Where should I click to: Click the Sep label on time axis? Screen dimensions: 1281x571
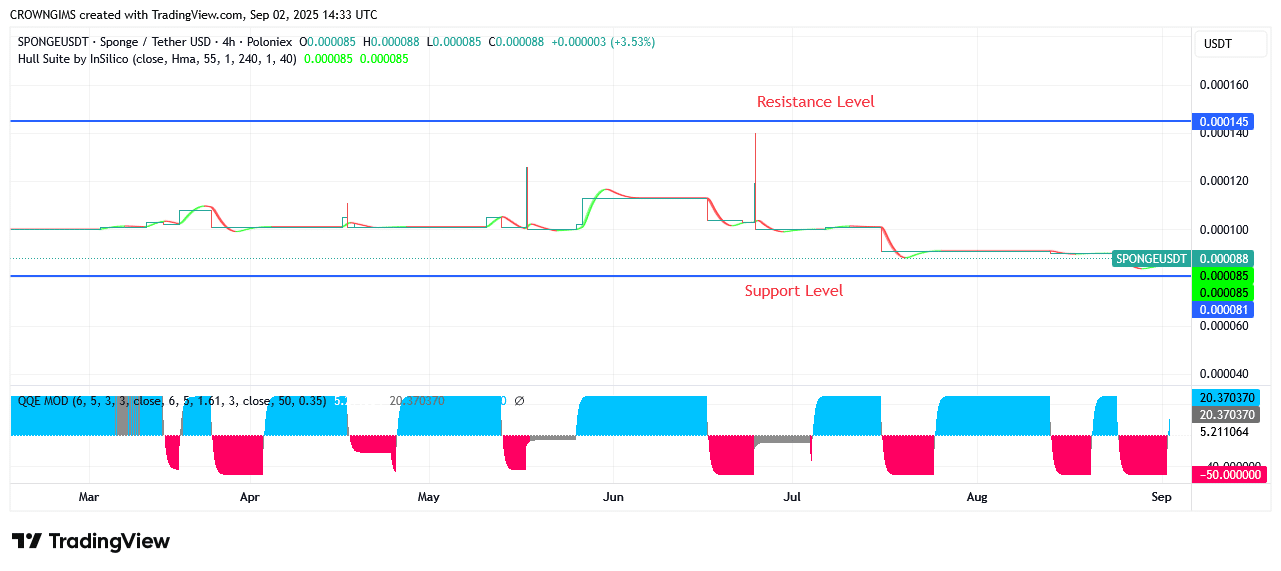point(1161,497)
